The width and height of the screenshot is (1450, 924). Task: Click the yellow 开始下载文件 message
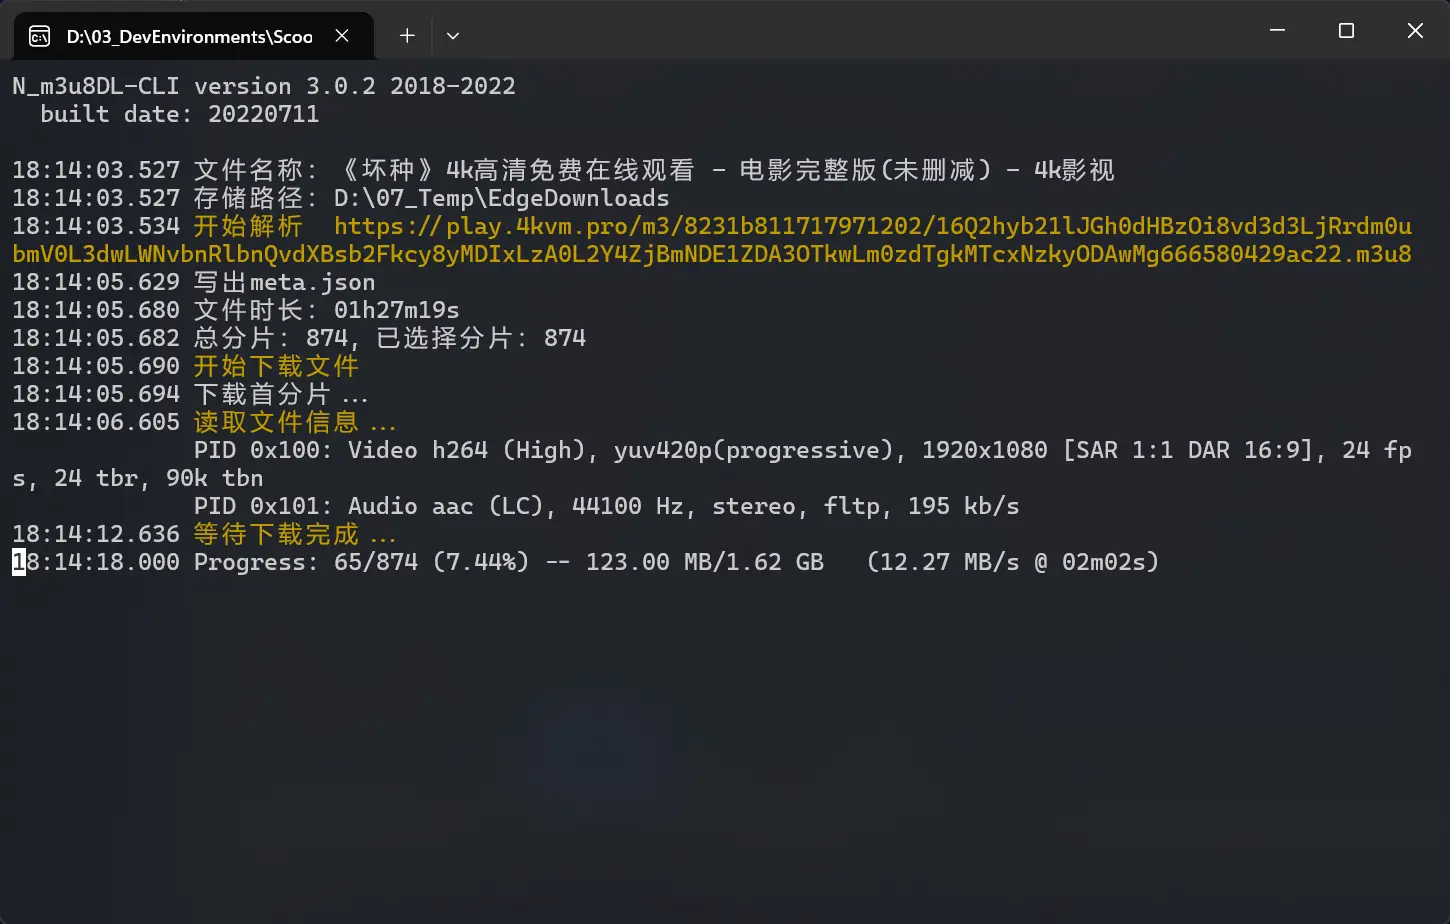276,366
